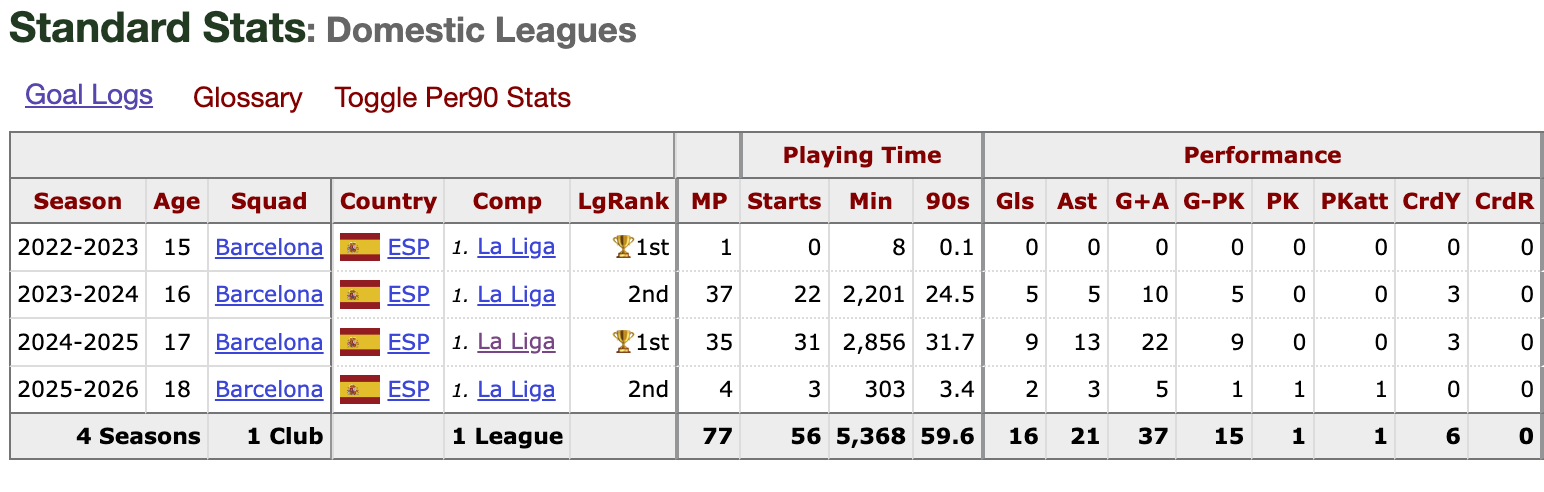Open the Goal Logs link
This screenshot has height=492, width=1544.
89,95
